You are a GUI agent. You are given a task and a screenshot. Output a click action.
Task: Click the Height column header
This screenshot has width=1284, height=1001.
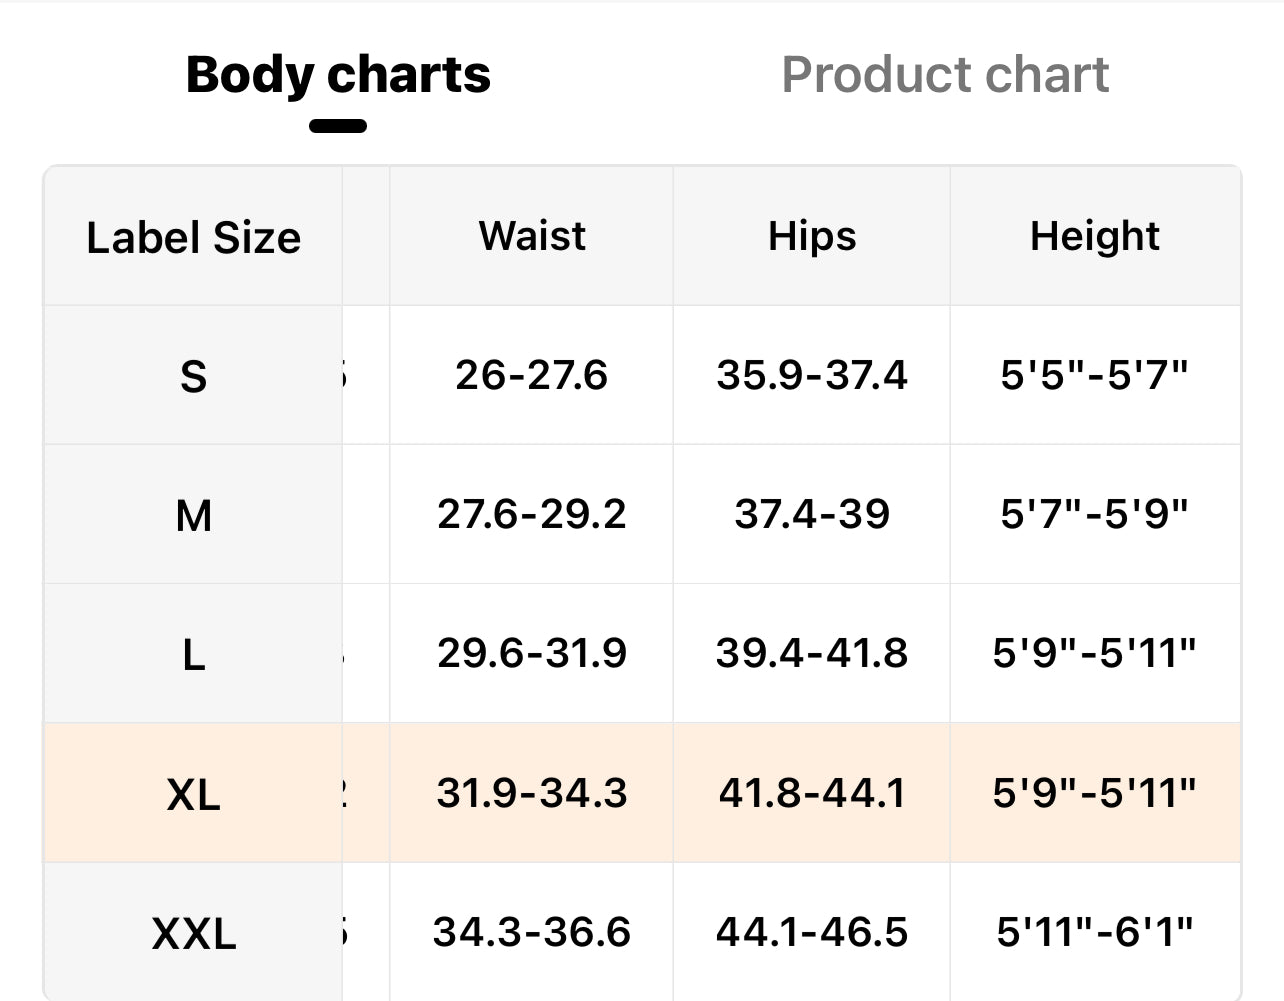coord(1095,236)
